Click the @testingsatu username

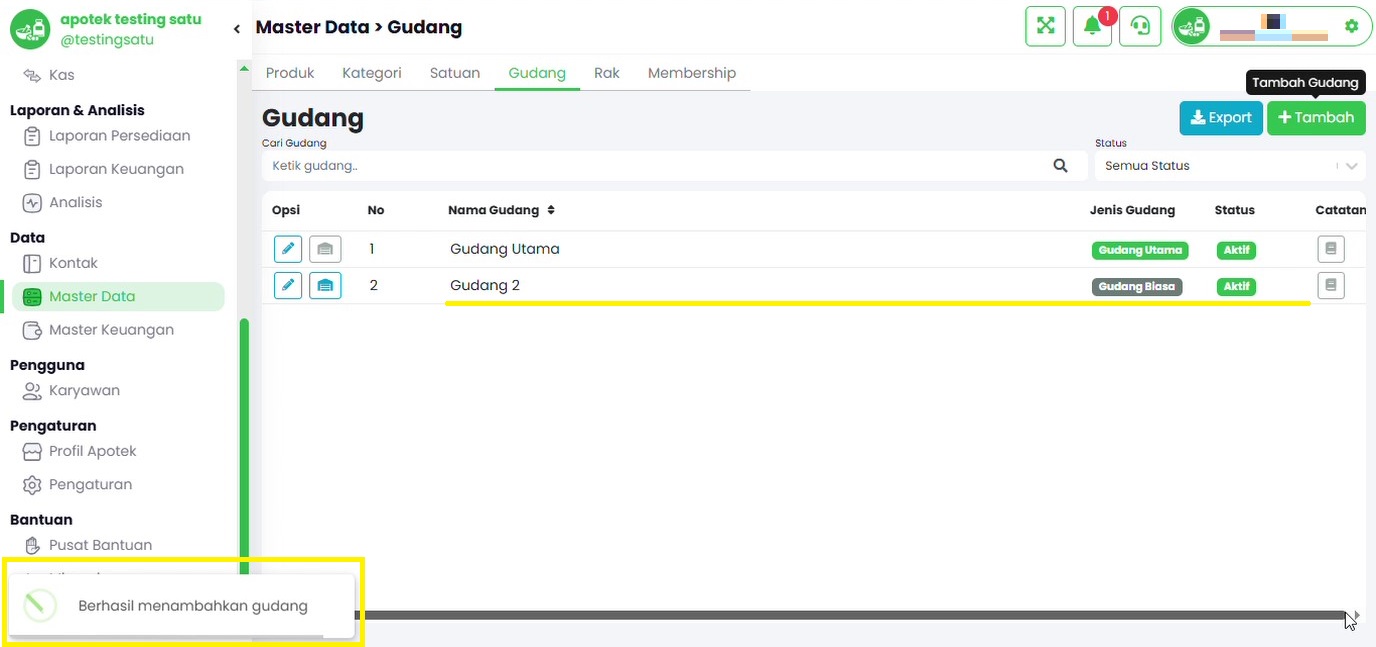107,40
